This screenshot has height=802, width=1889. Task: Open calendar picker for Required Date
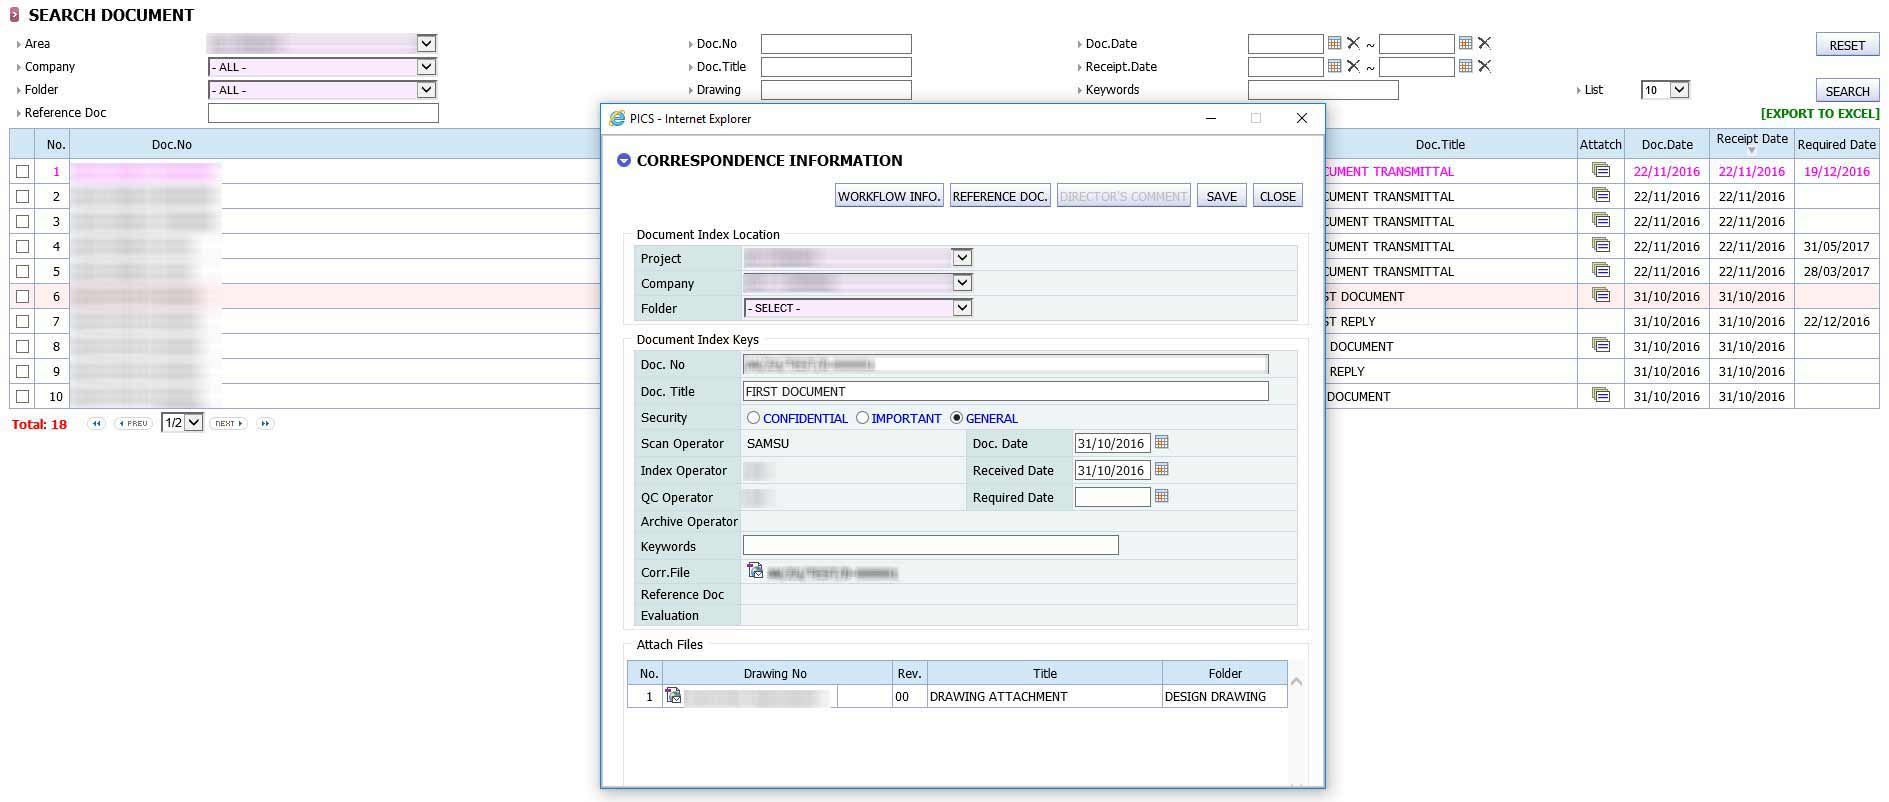(x=1161, y=496)
